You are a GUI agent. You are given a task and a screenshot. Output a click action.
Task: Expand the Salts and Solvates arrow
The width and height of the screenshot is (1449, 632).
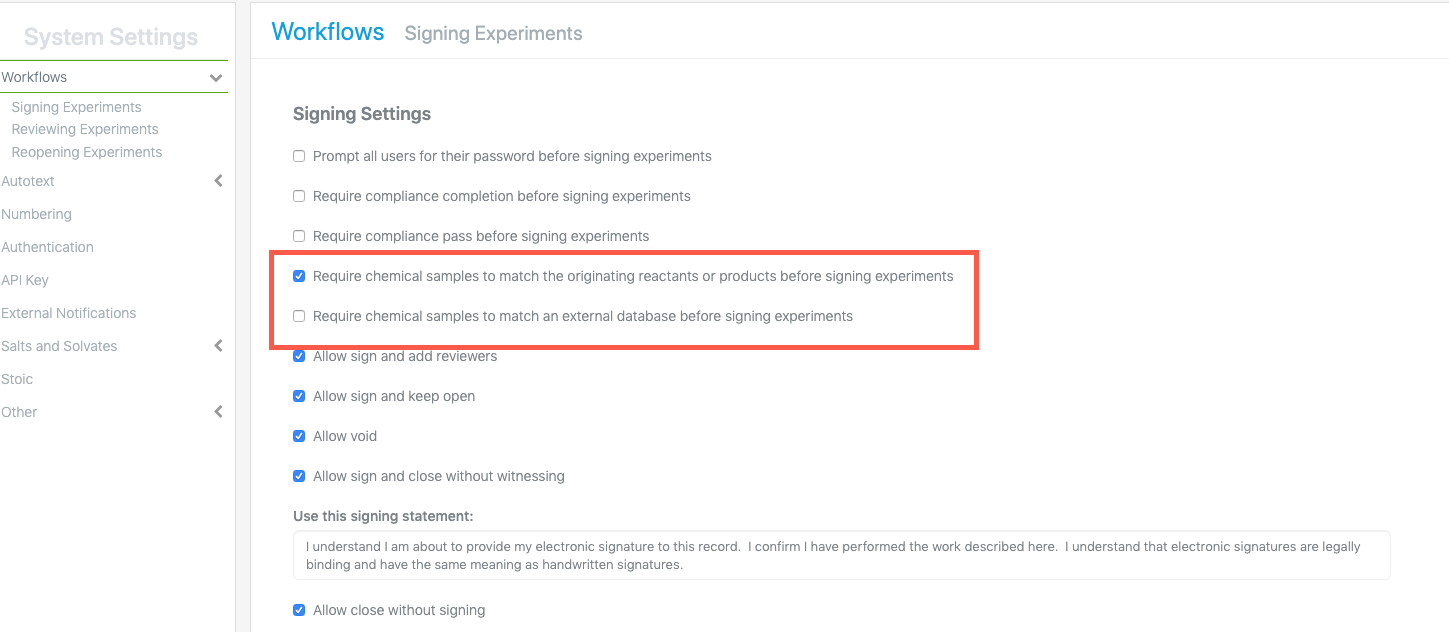(x=218, y=346)
